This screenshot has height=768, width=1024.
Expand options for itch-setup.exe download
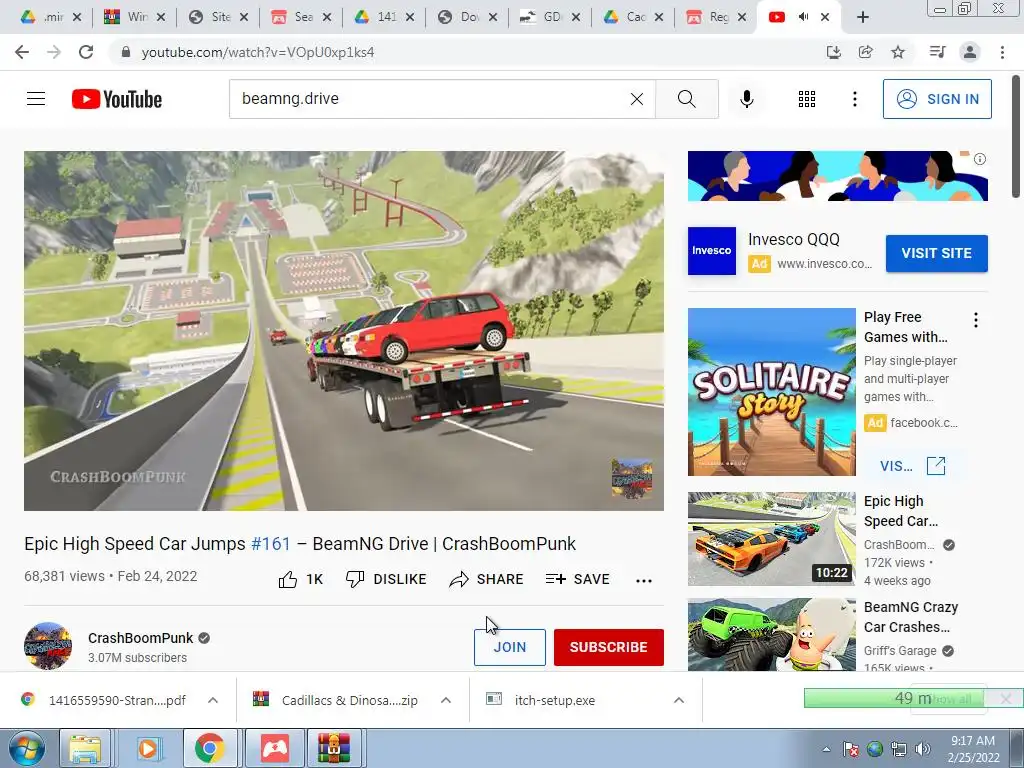tap(679, 700)
